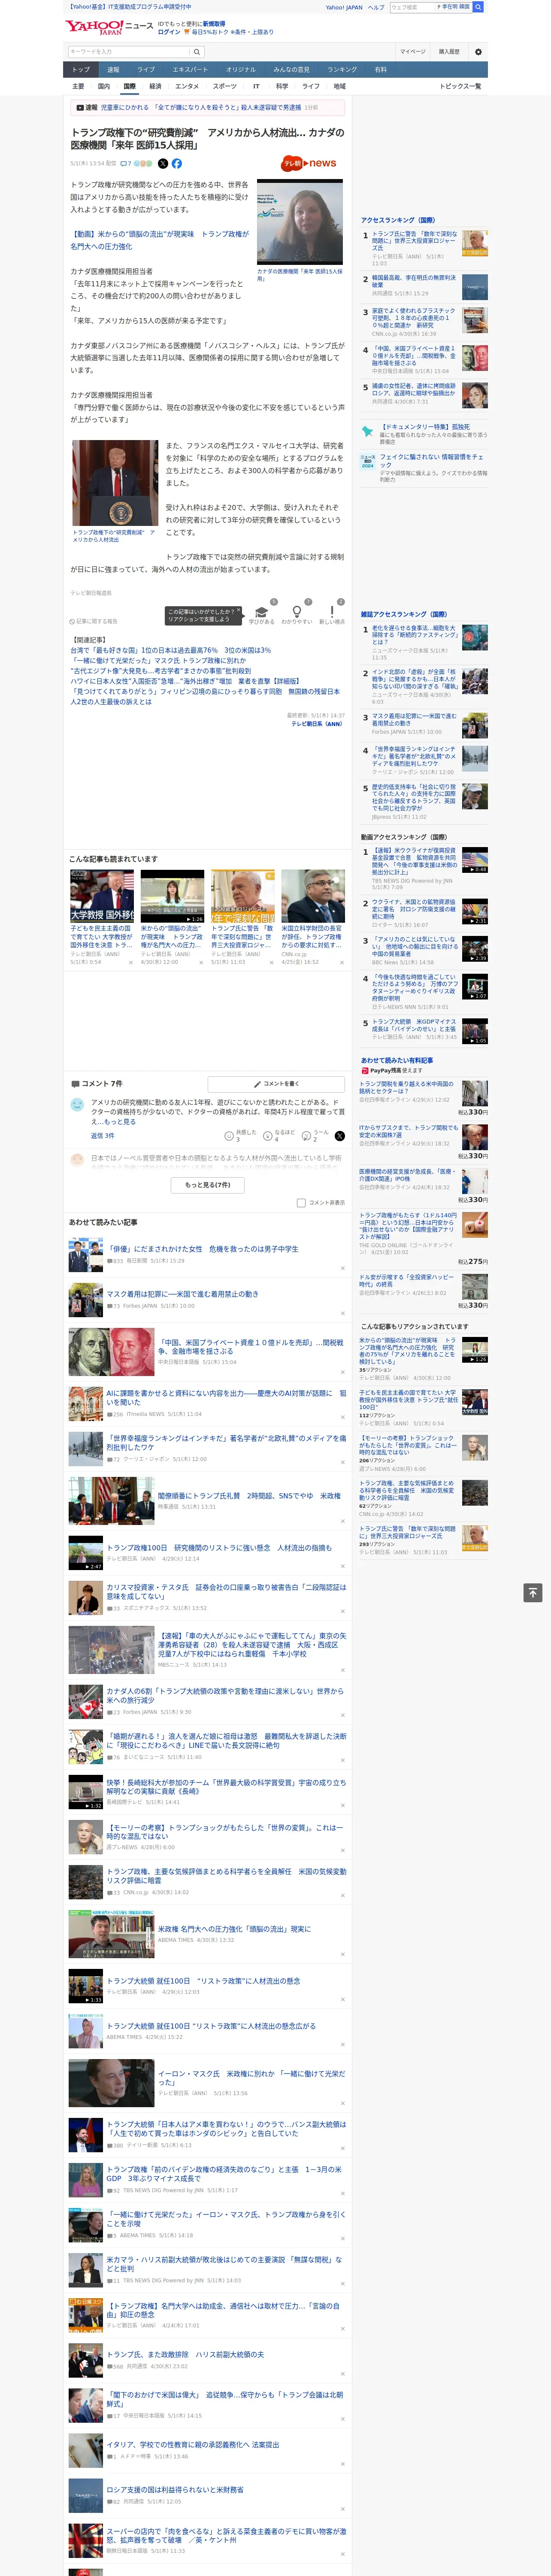The width and height of the screenshot is (551, 2576).
Task: Click the Trump podium photo in article
Action: pos(115,483)
